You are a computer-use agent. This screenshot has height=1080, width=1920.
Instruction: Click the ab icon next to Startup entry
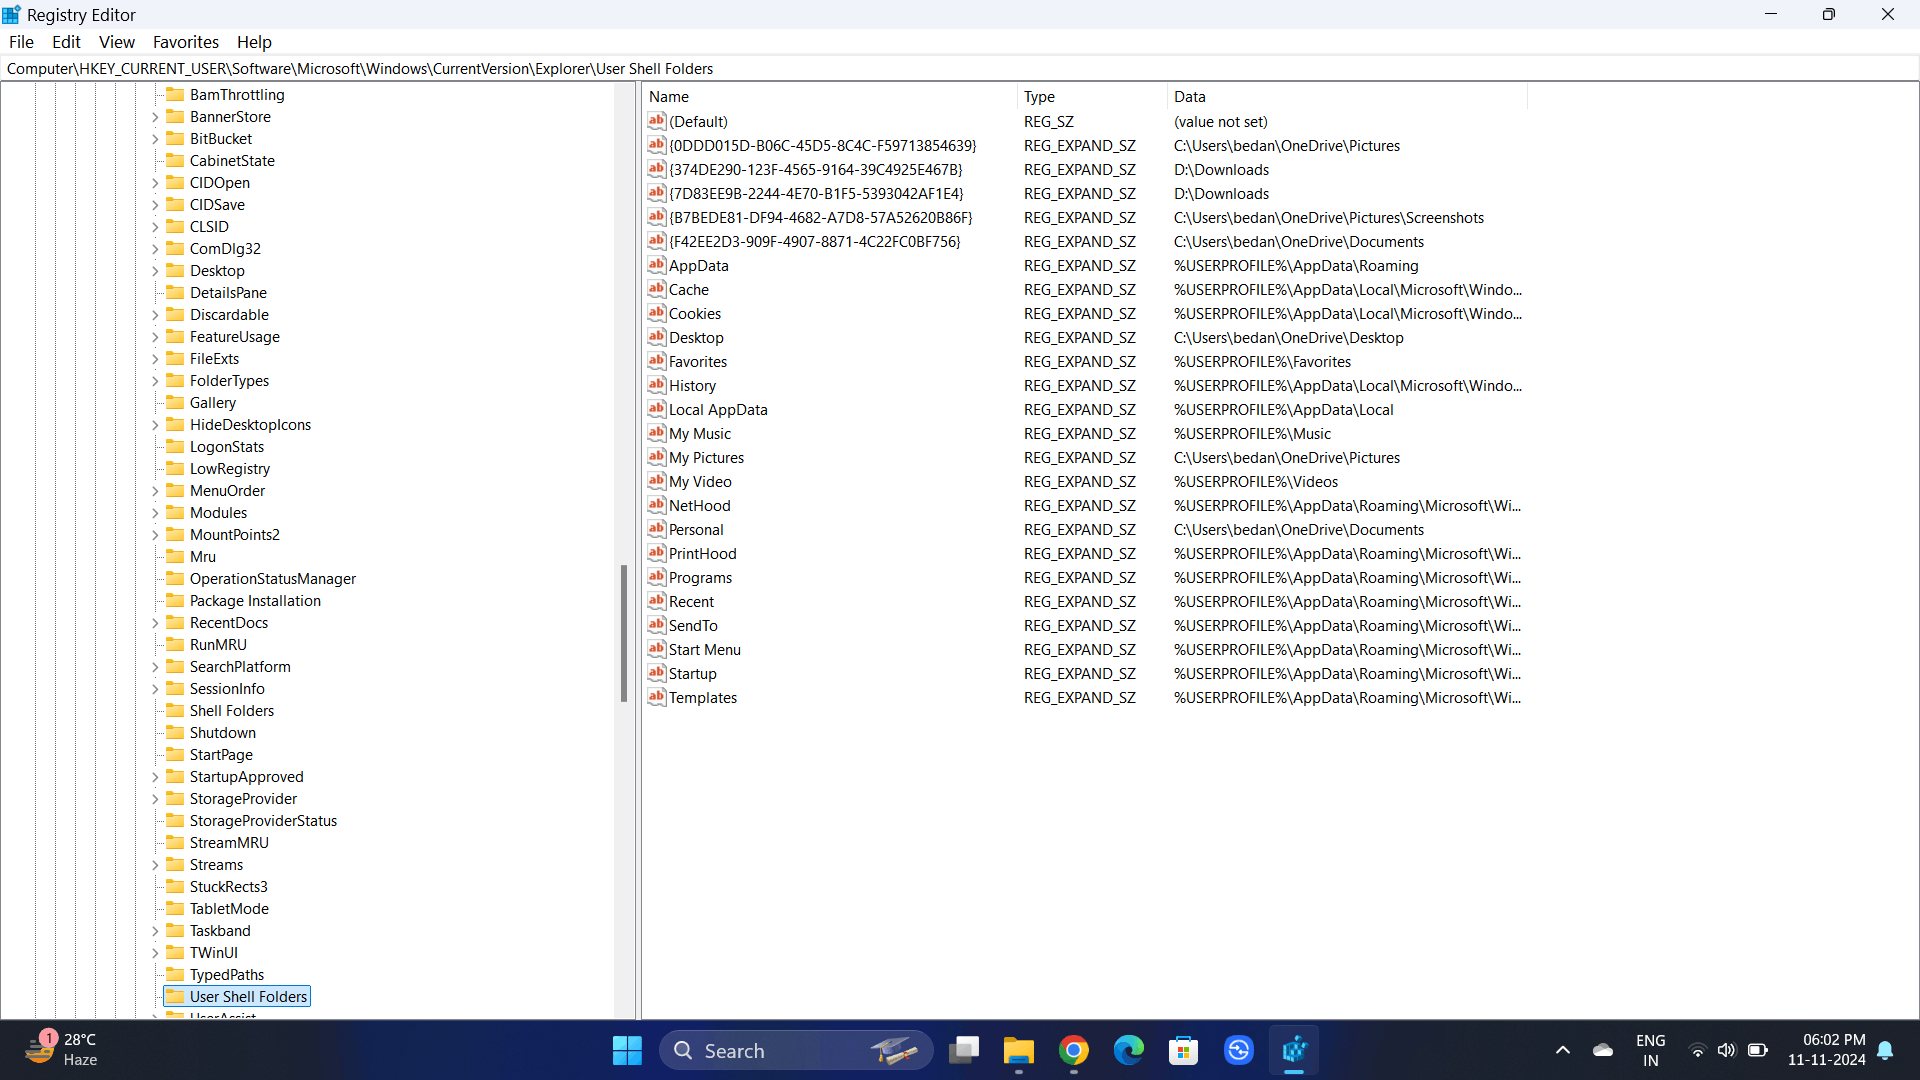click(x=656, y=673)
